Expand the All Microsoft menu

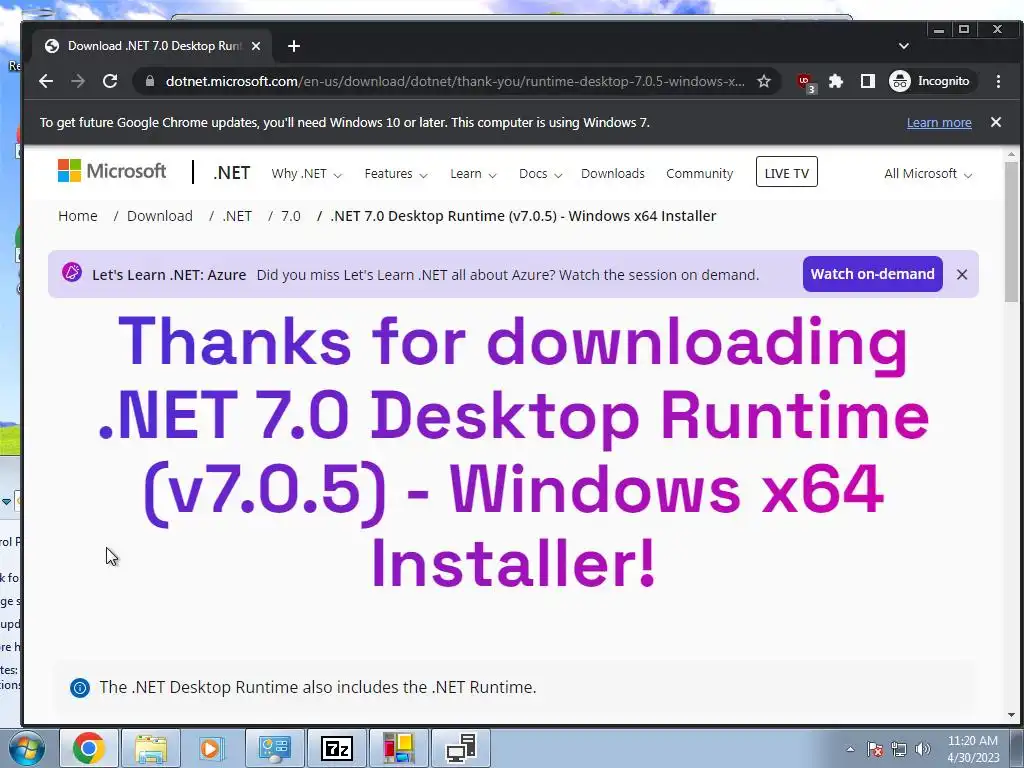point(928,174)
